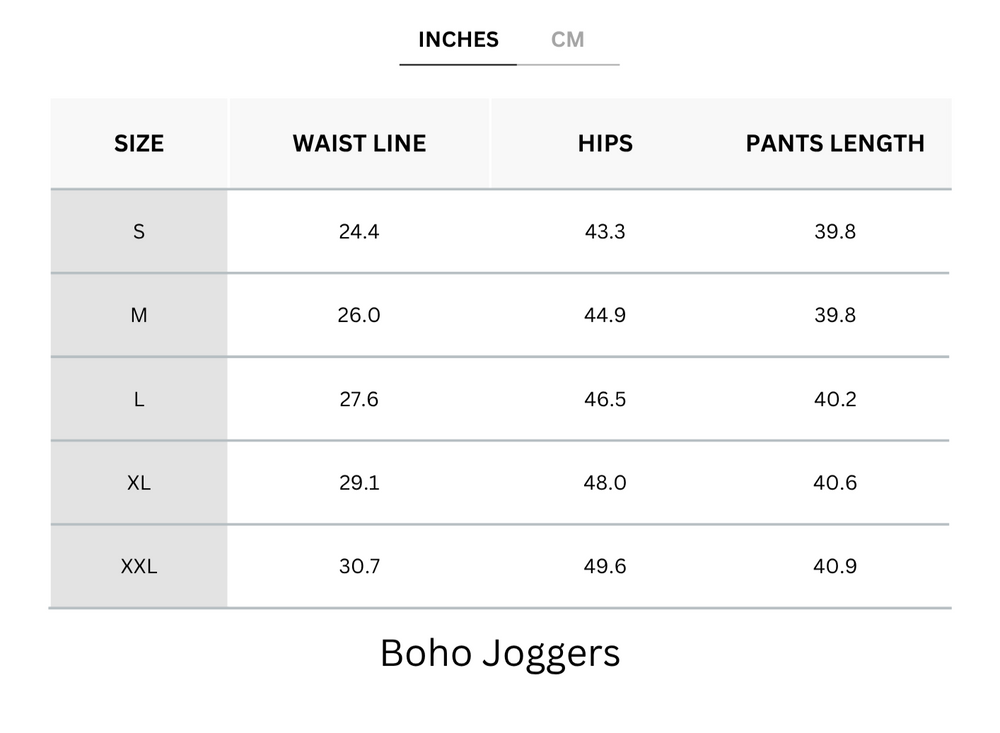
Task: Switch to the CM tab
Action: [567, 40]
